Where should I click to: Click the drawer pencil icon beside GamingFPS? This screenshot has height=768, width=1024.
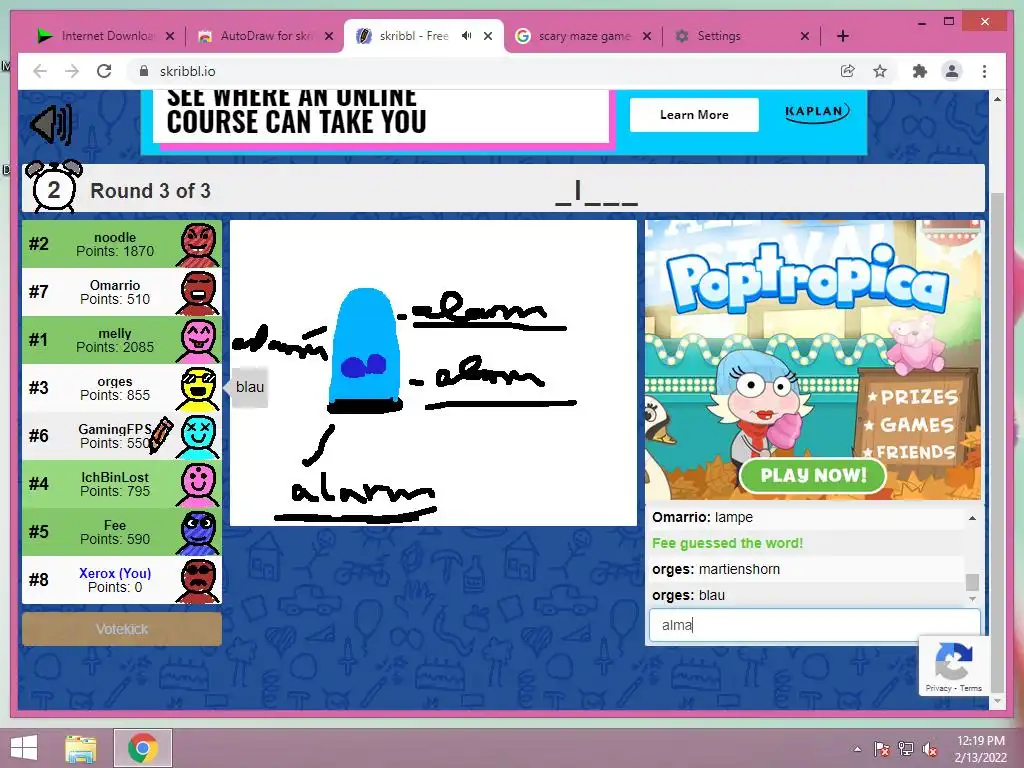click(161, 436)
